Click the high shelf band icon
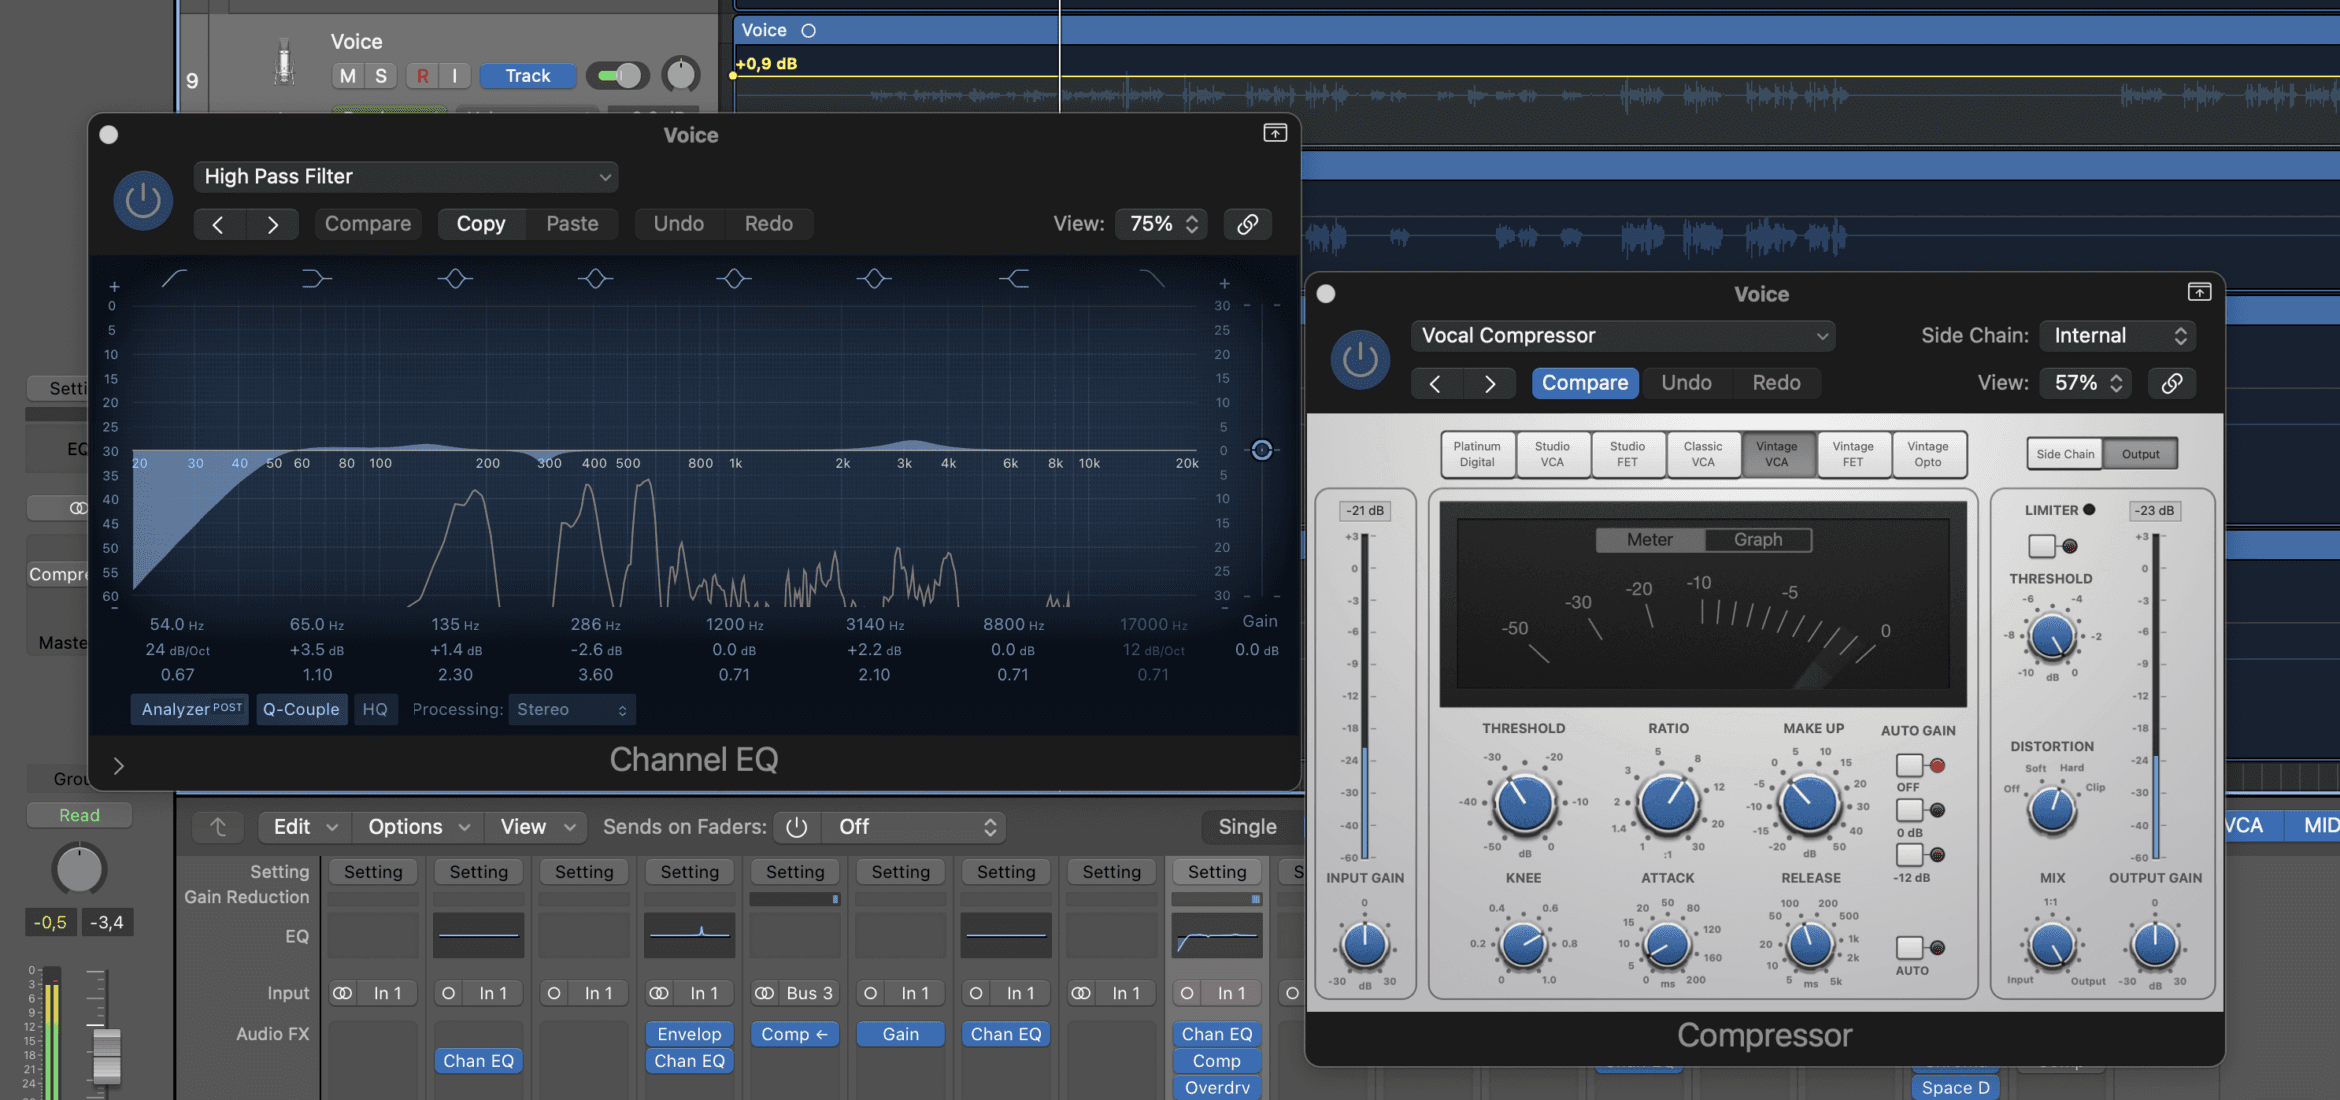The width and height of the screenshot is (2340, 1100). click(1014, 278)
